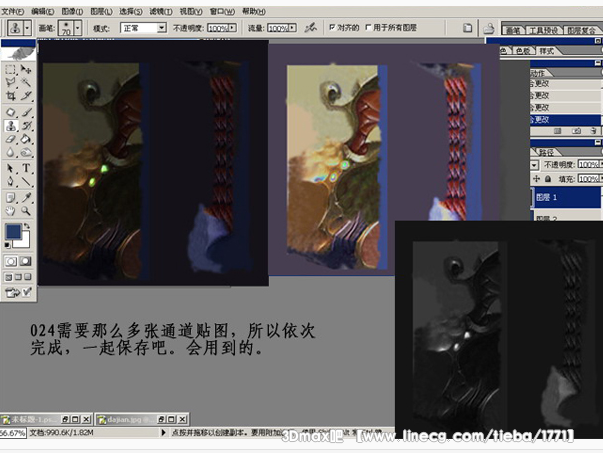
Task: Select the Crop tool
Action: point(10,95)
